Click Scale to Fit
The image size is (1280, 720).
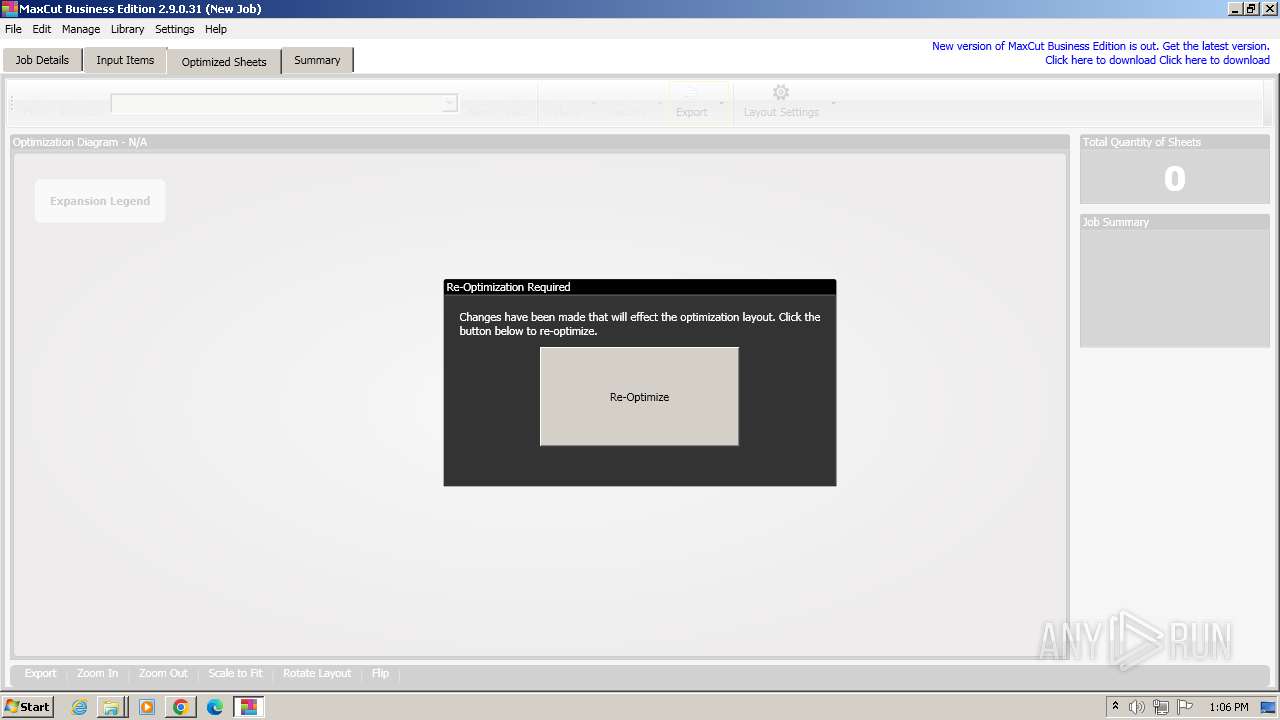[x=235, y=673]
